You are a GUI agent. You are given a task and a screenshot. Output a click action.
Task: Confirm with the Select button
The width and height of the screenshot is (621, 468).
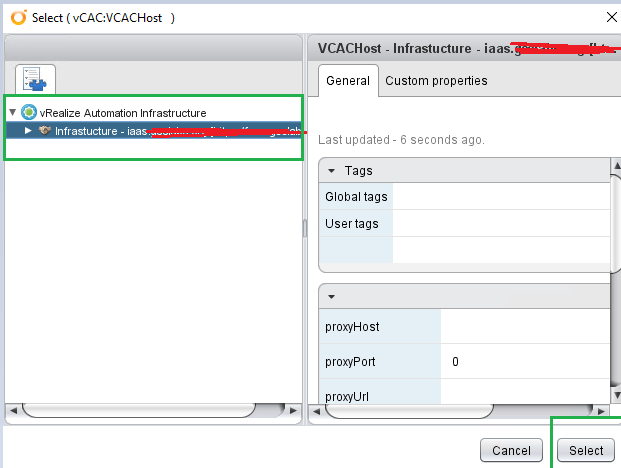click(586, 450)
